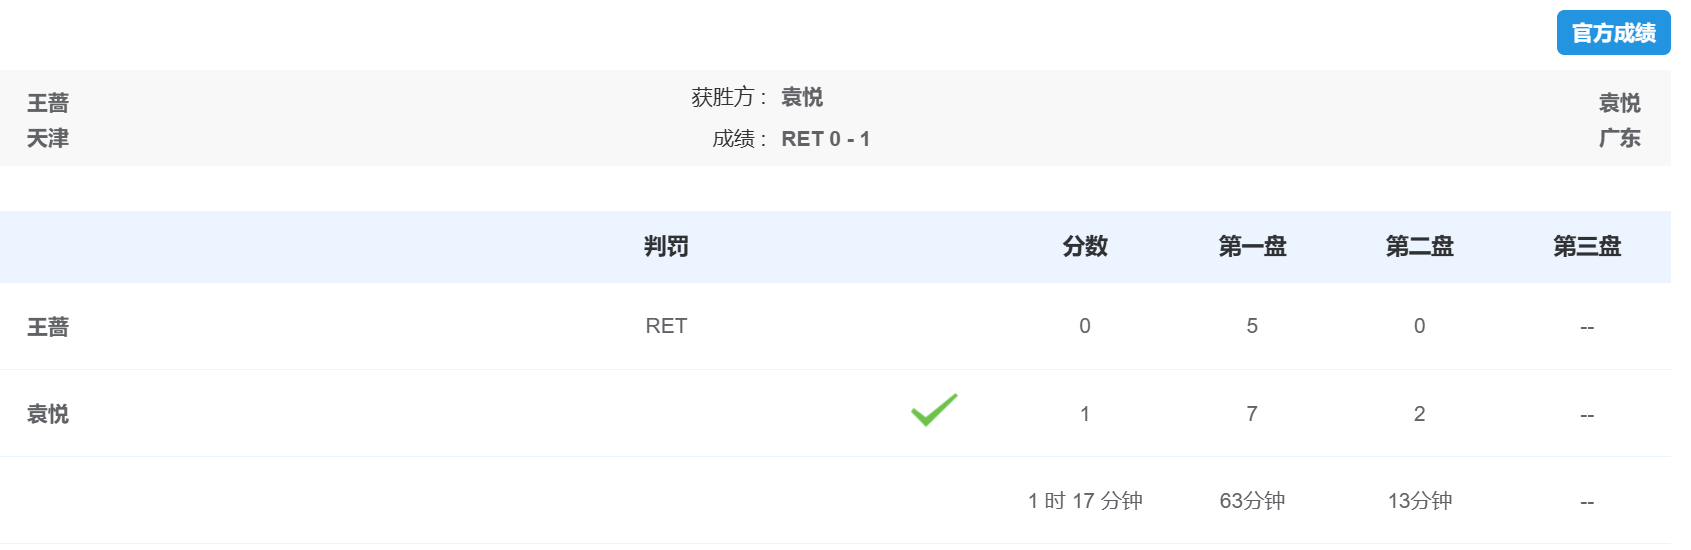Click player name 王蔷 in header

48,103
